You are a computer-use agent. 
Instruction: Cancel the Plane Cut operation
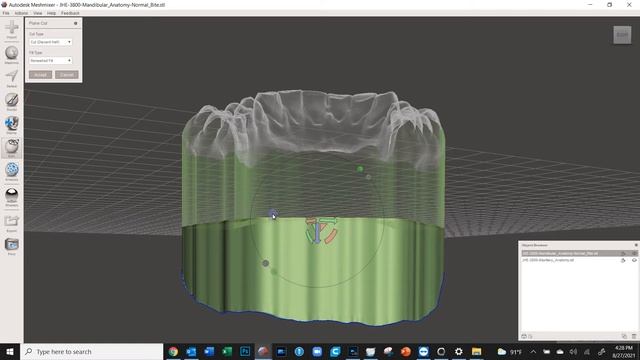click(67, 75)
